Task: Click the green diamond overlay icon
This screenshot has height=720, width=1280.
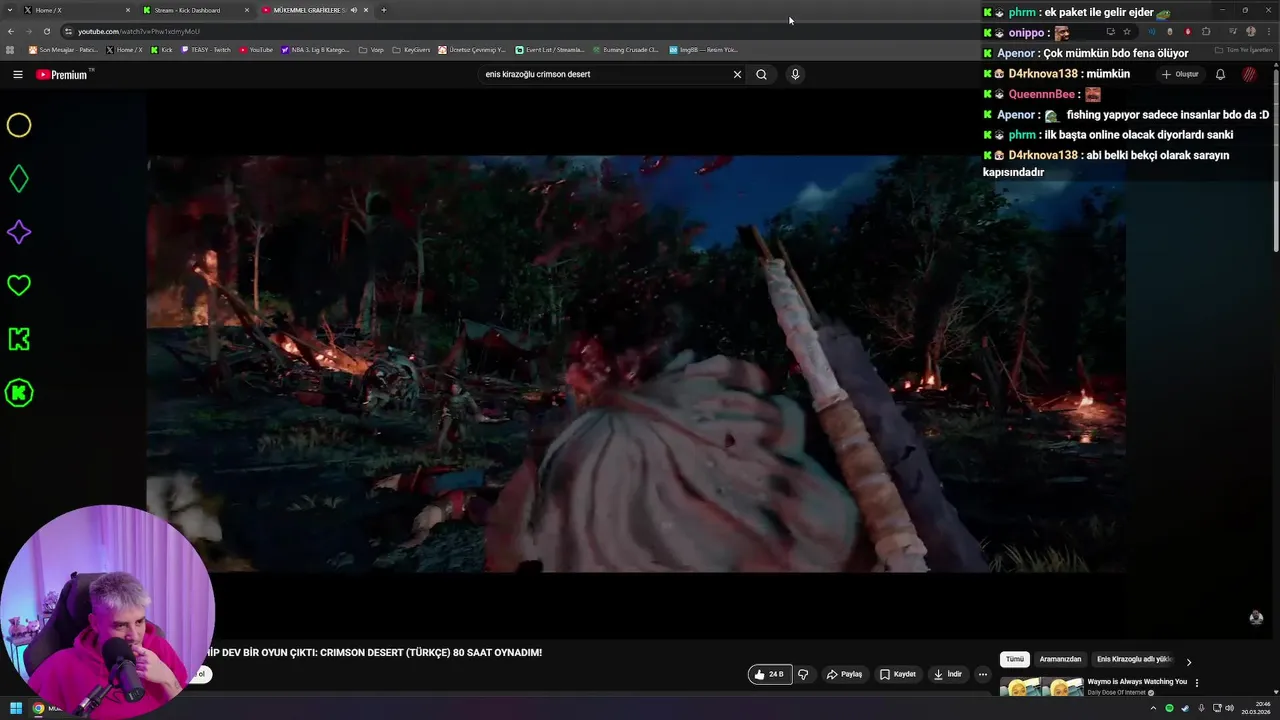Action: 19,179
